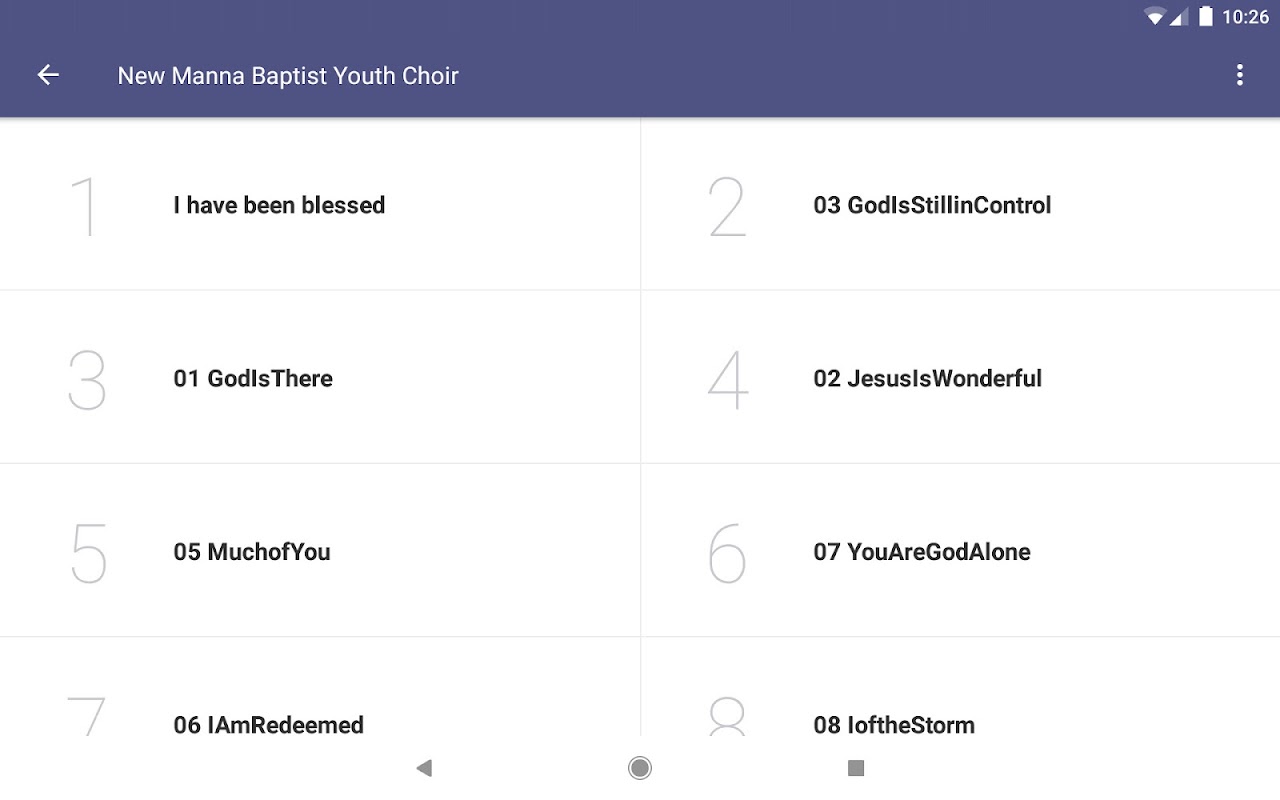Tap the album title "New Manna Baptist Youth Choir"
1280x800 pixels.
(288, 75)
